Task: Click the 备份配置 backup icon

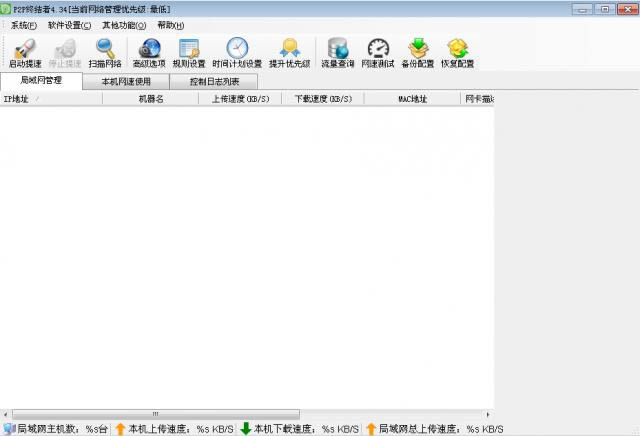Action: tap(418, 52)
